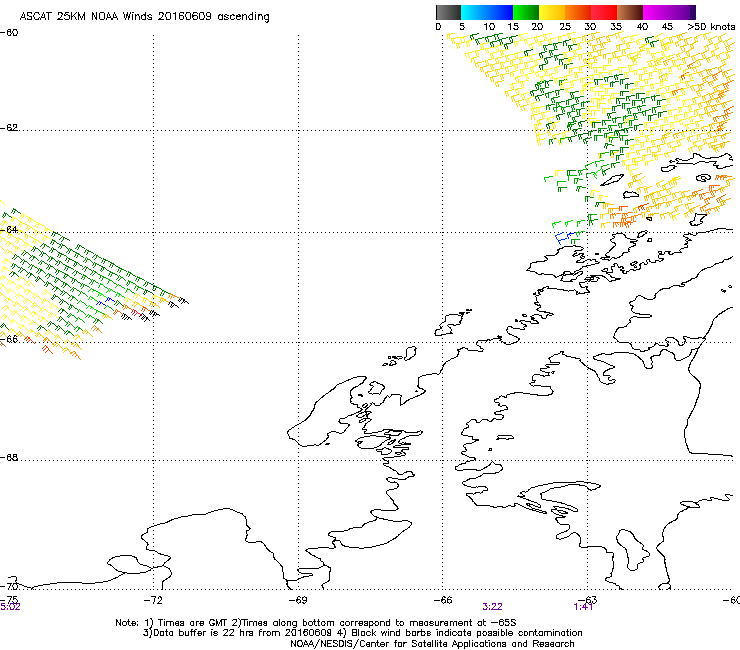The height and width of the screenshot is (650, 740).
Task: Click the red 30-35 knots color swatch
Action: click(x=604, y=12)
